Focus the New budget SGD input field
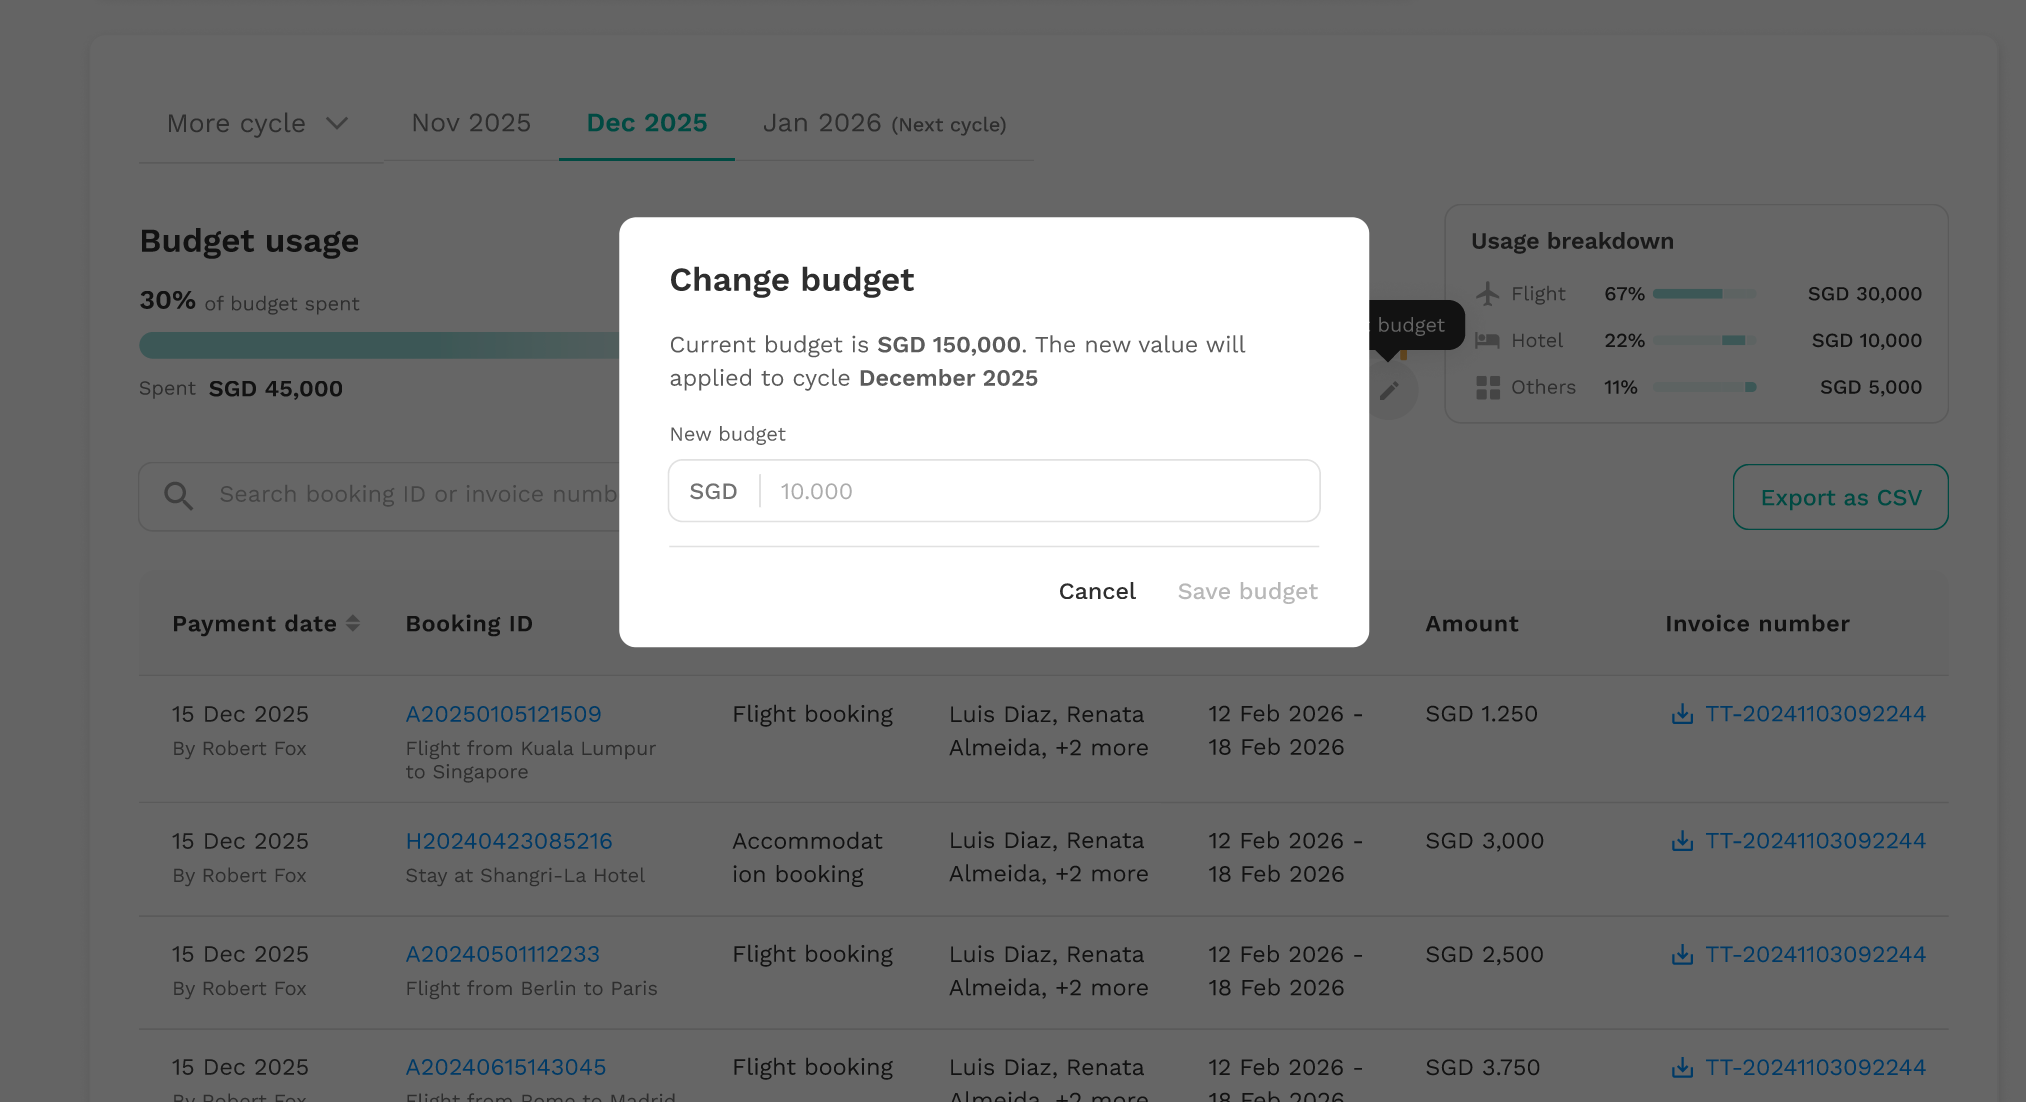 [x=994, y=491]
